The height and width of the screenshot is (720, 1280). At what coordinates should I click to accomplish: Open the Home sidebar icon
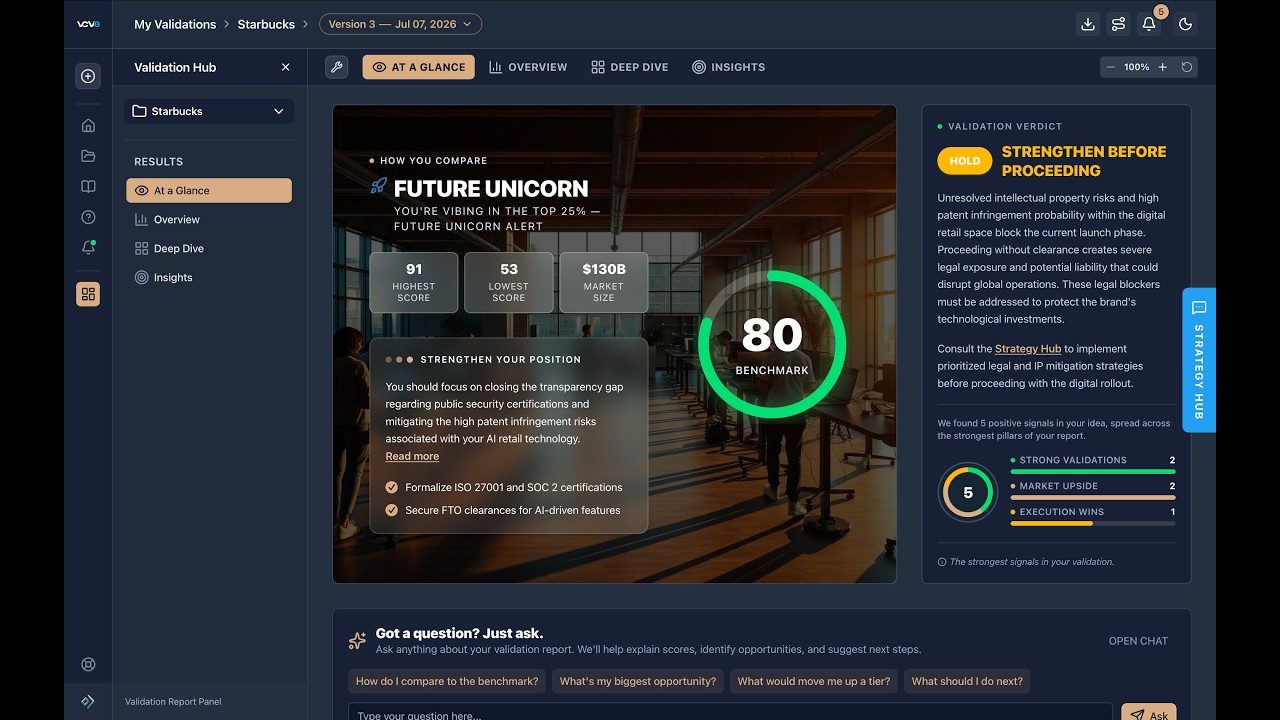[88, 125]
